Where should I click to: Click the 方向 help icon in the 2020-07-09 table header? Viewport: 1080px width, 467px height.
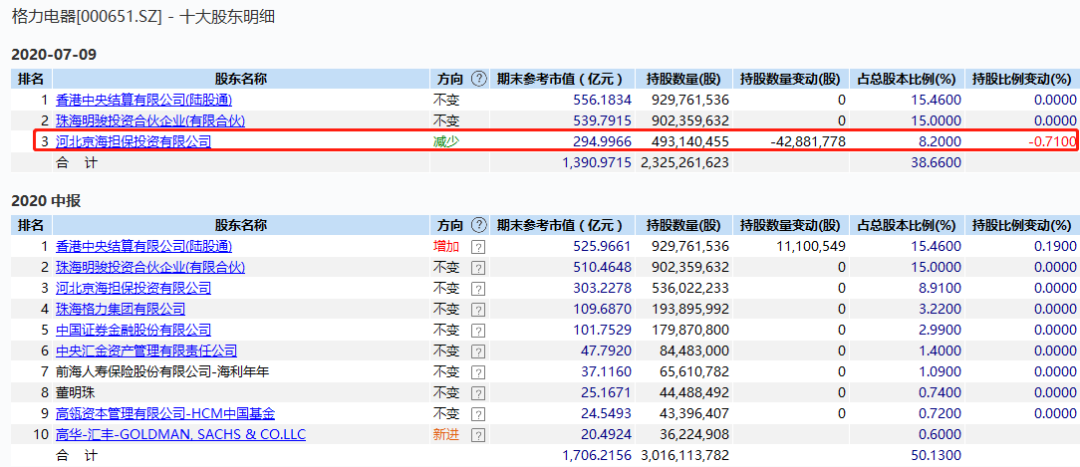[x=479, y=79]
